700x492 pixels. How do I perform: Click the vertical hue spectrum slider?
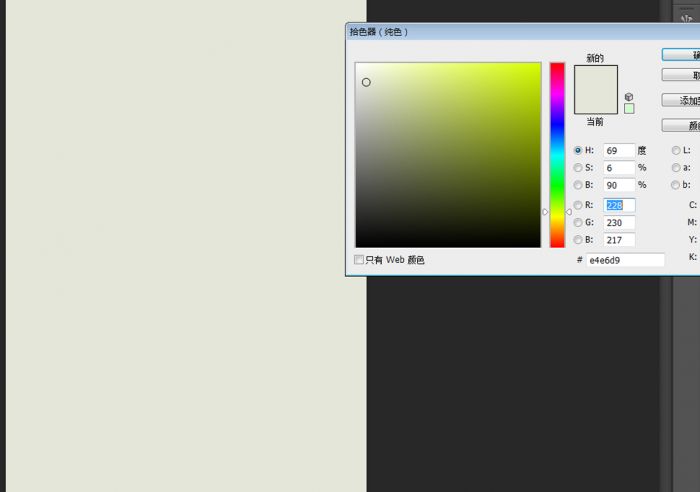click(557, 155)
